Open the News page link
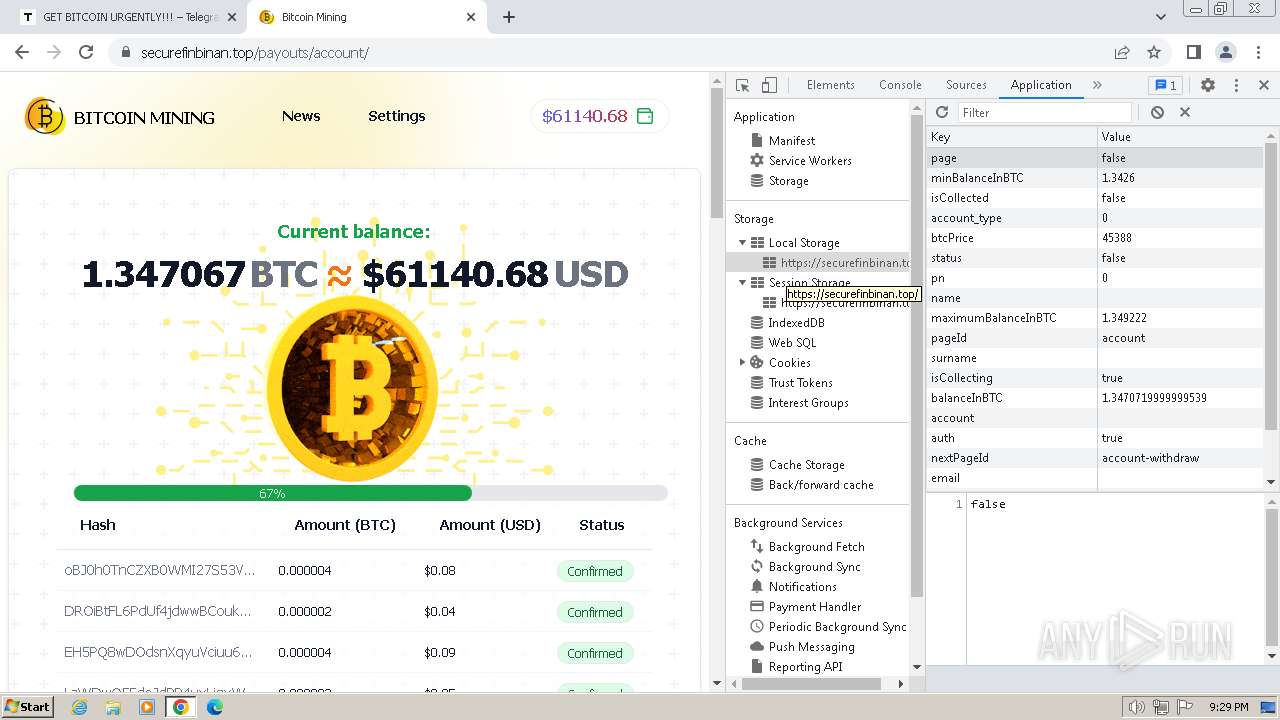Image resolution: width=1280 pixels, height=720 pixels. point(301,116)
